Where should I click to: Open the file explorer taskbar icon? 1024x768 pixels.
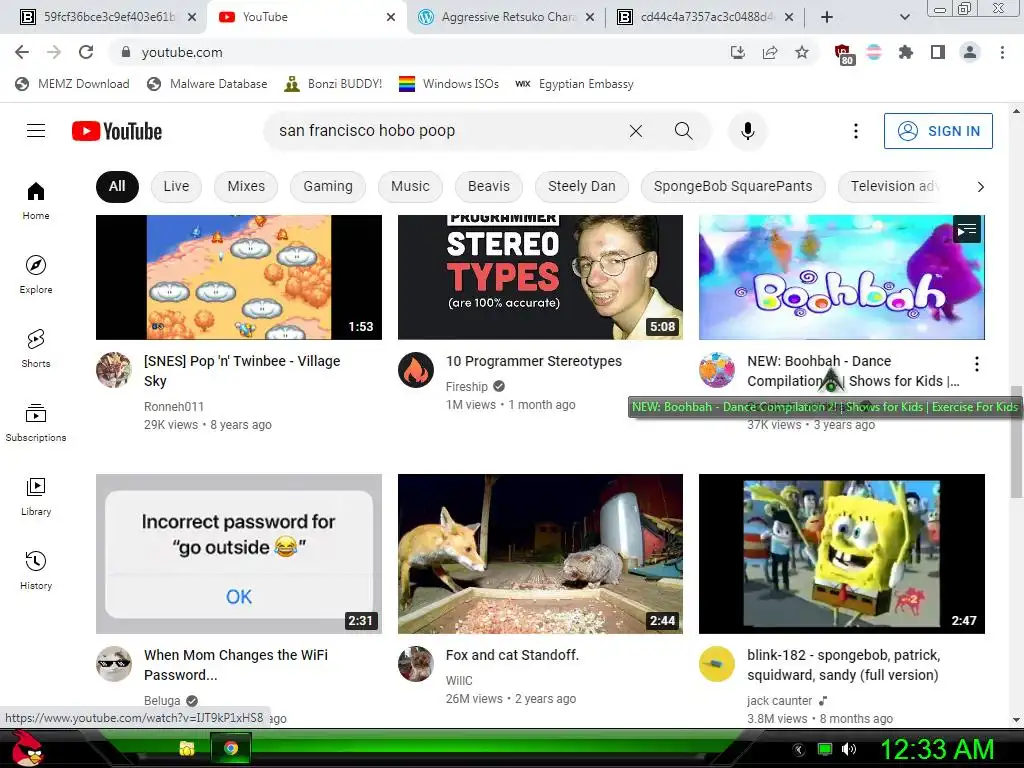coord(187,748)
